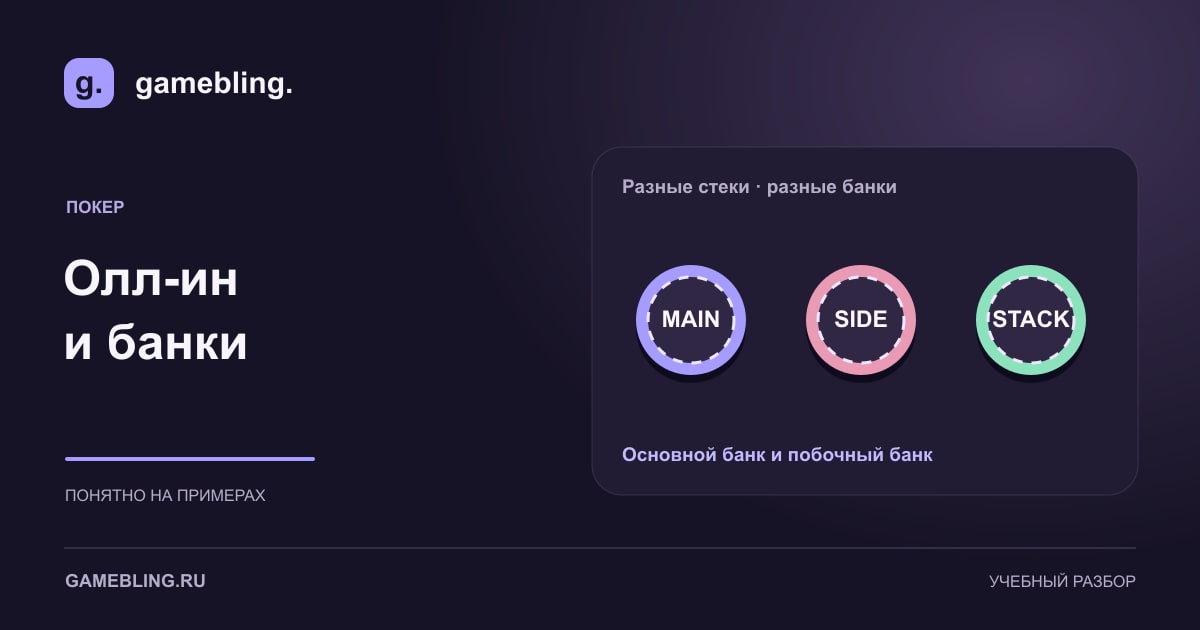This screenshot has width=1200, height=630.
Task: Click the purple horizontal accent line
Action: (x=190, y=459)
